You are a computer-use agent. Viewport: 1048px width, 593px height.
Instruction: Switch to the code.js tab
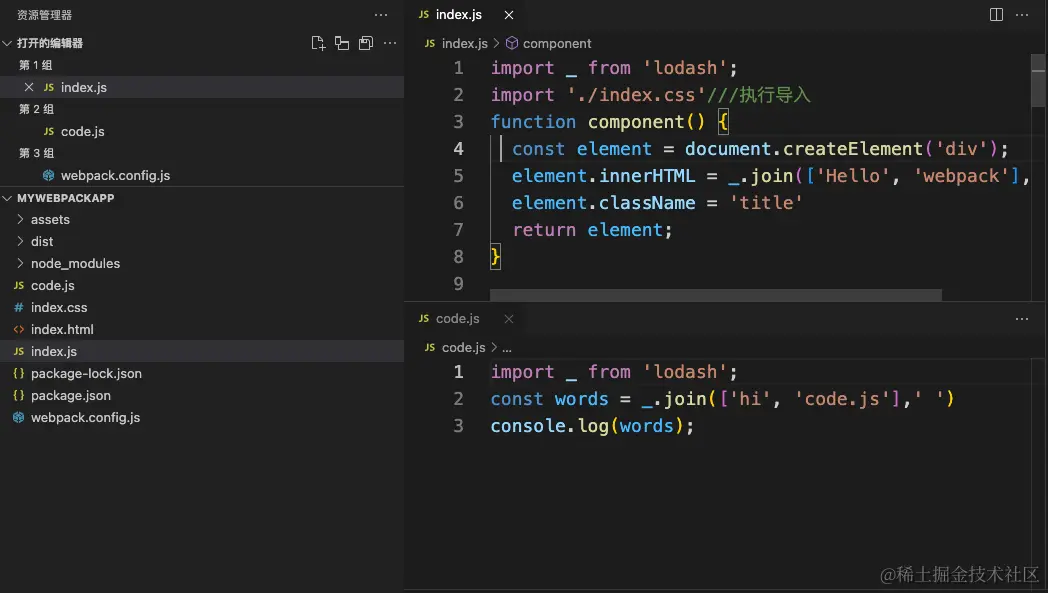(458, 319)
